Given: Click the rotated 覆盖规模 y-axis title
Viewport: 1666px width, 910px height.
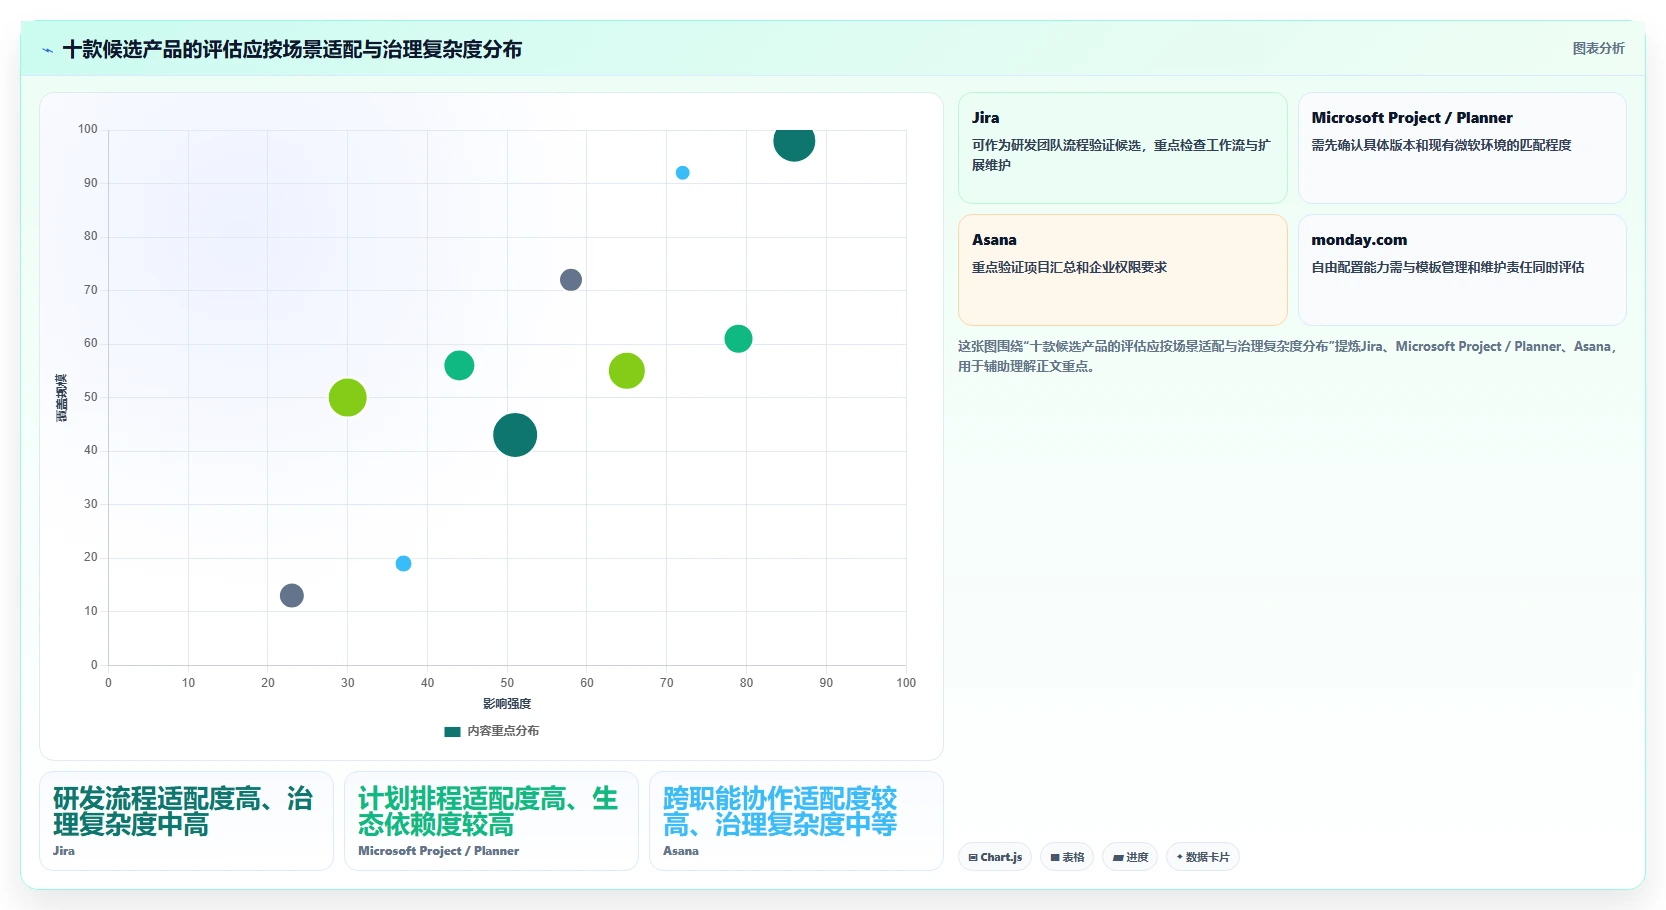Looking at the screenshot, I should pos(61,398).
